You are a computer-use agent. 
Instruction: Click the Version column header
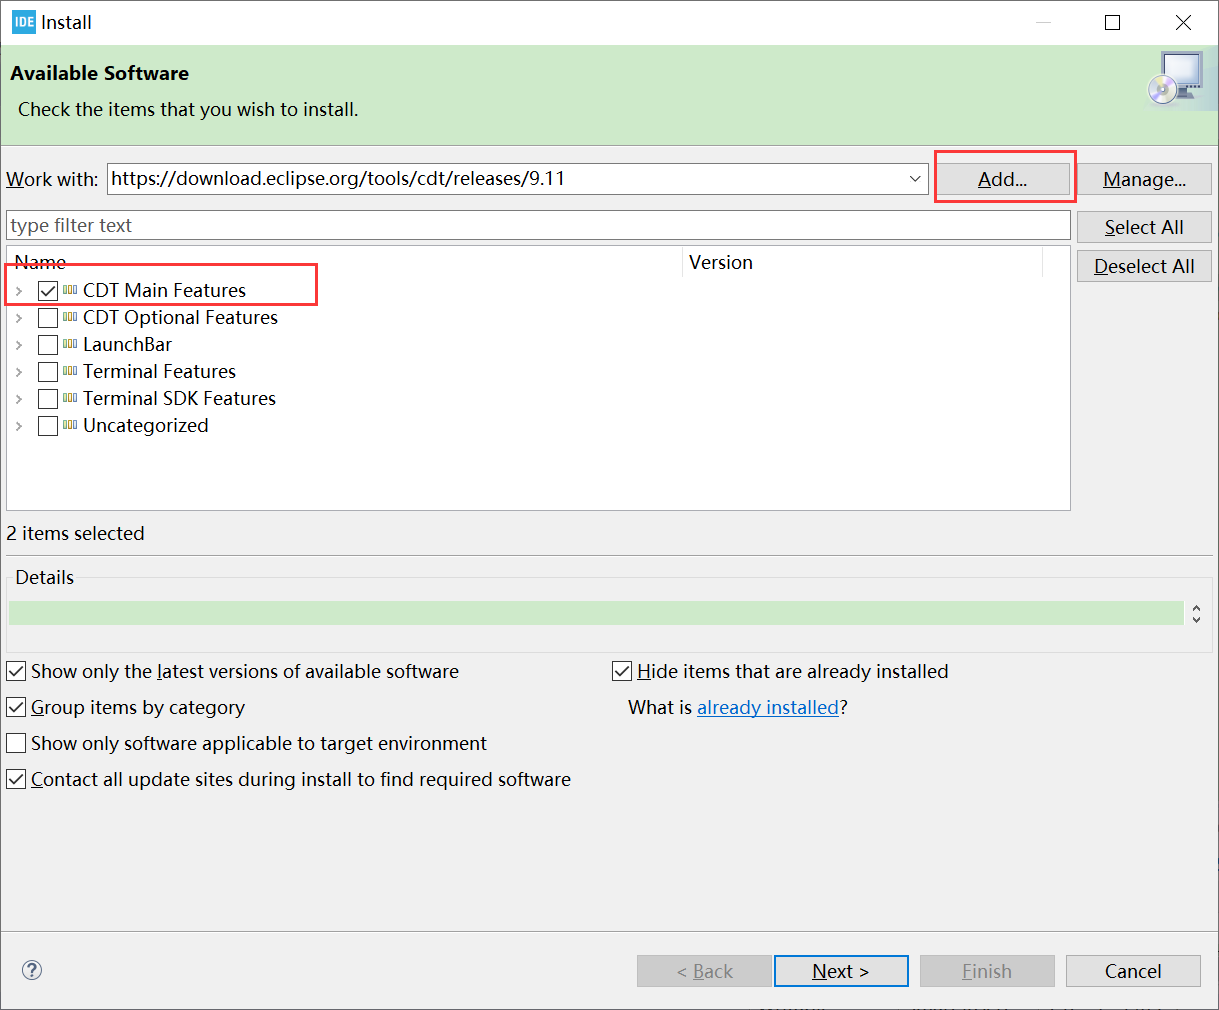pos(862,262)
